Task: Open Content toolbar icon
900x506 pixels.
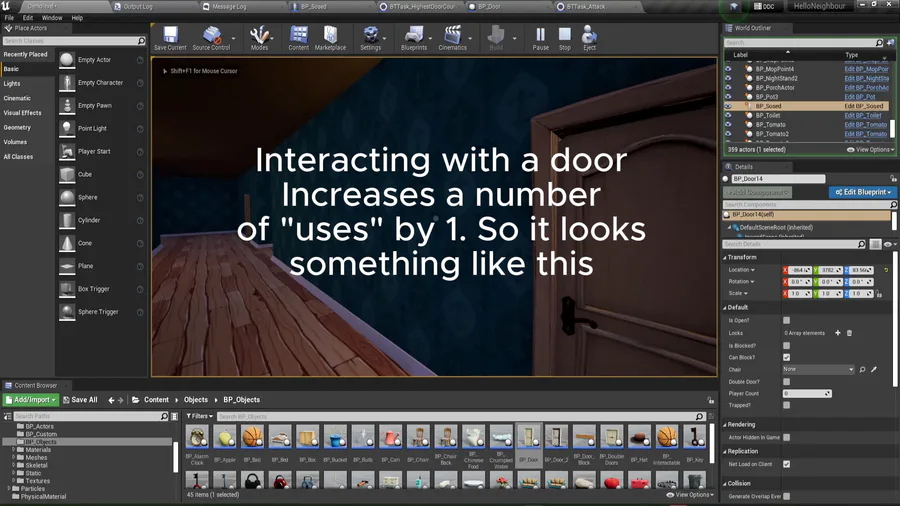Action: point(298,38)
